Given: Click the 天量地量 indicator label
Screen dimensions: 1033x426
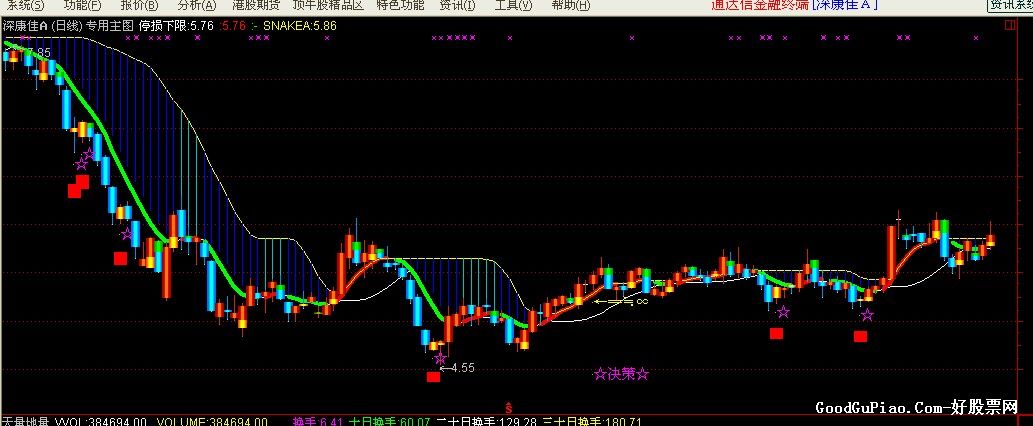Looking at the screenshot, I should tap(24, 421).
